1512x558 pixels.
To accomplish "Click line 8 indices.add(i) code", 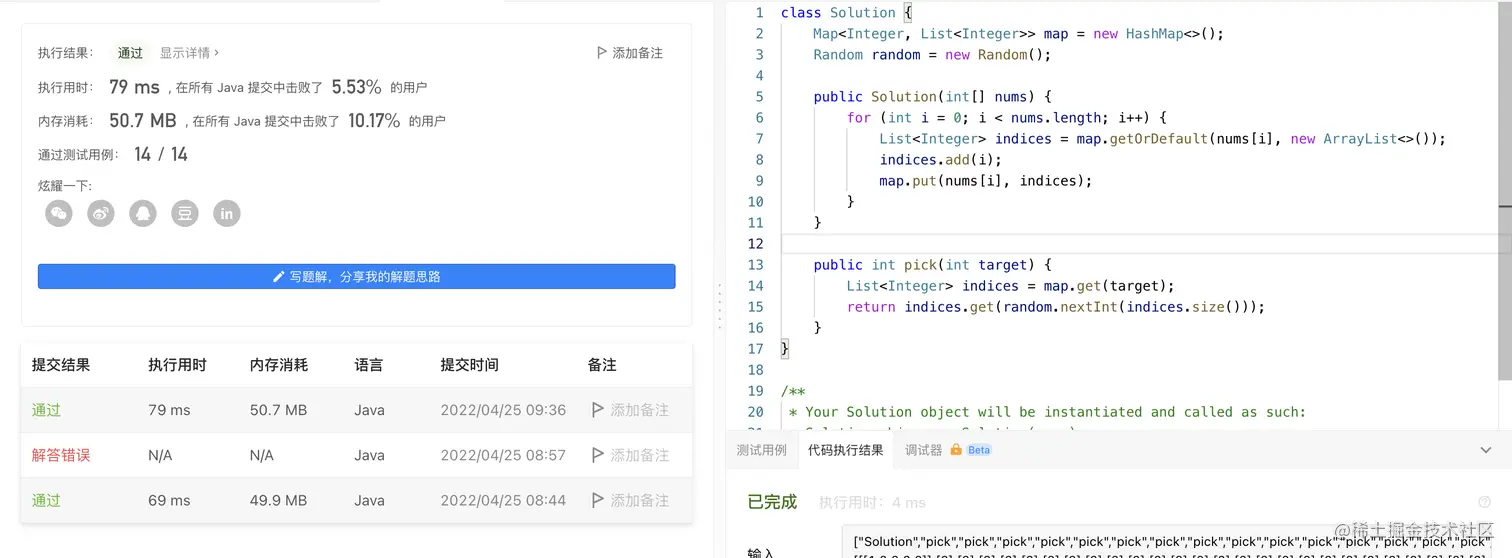I will tap(940, 160).
